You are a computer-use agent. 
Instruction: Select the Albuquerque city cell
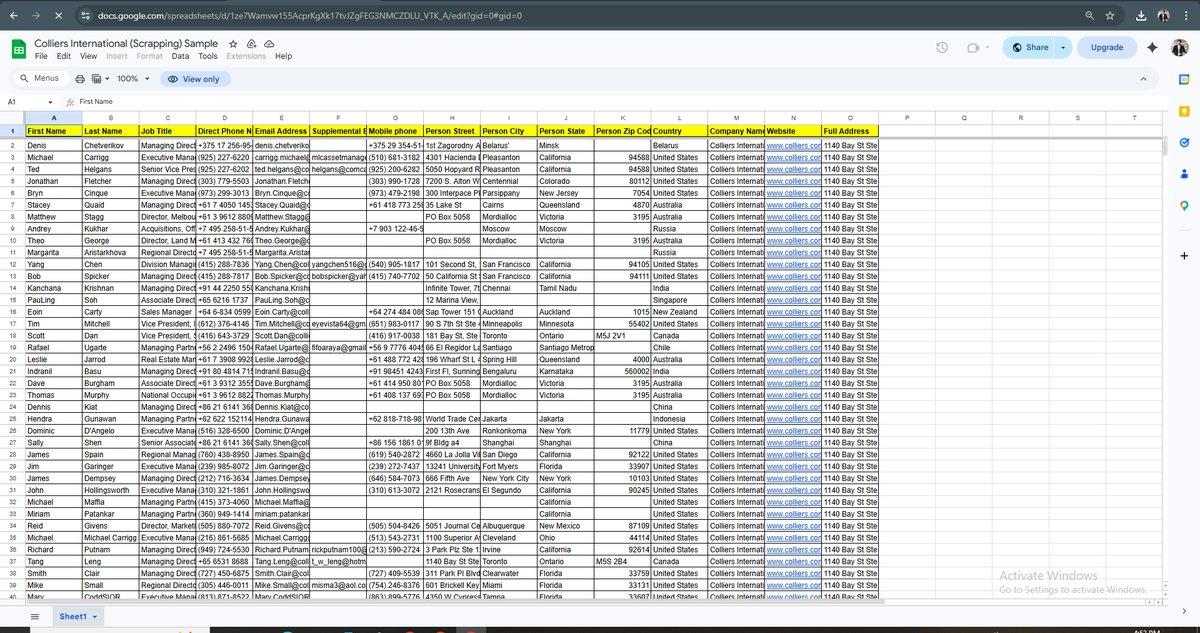(508, 526)
